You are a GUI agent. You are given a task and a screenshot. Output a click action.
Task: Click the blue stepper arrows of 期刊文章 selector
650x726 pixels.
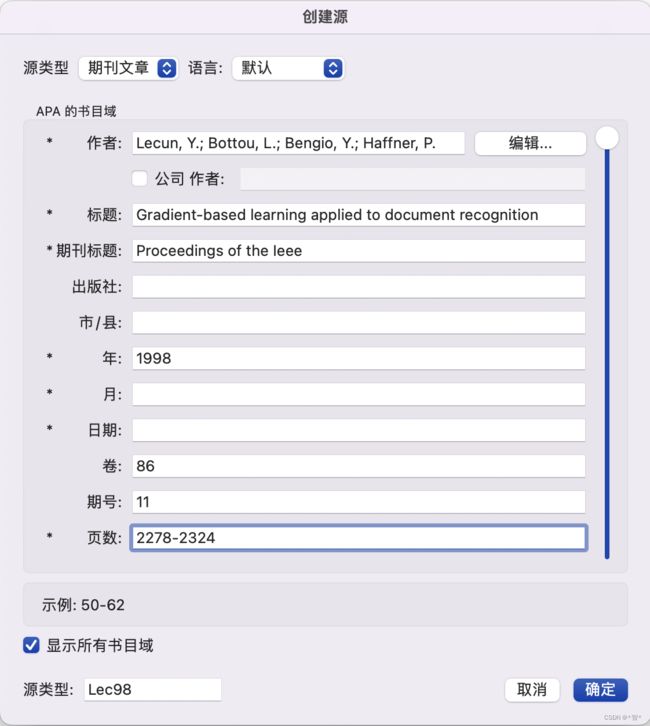pyautogui.click(x=167, y=69)
